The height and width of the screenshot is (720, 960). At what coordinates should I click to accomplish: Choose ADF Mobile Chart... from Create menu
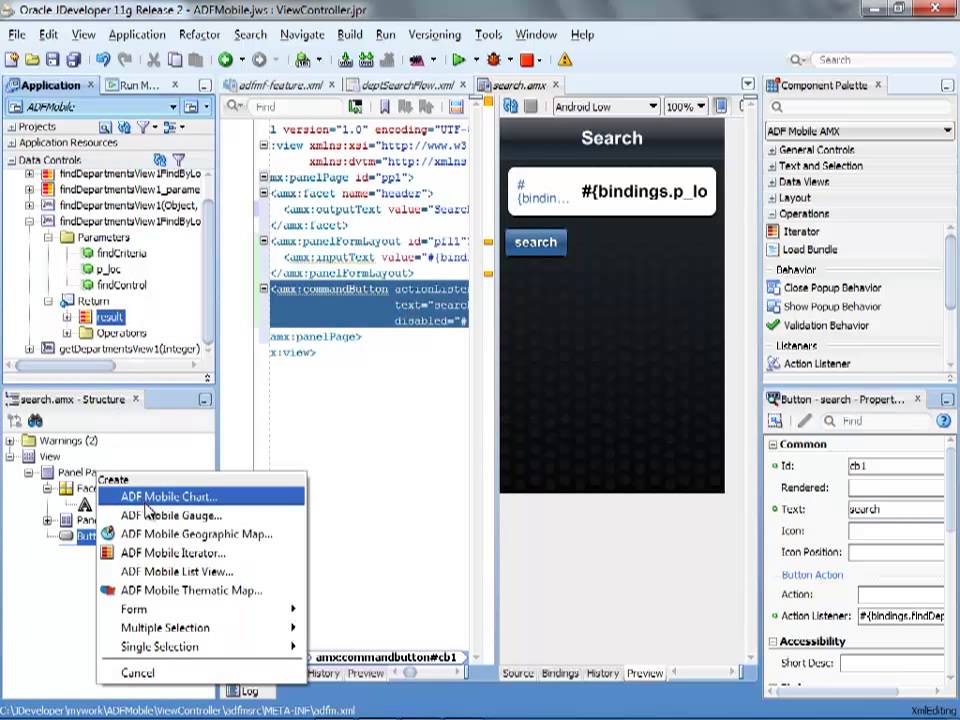click(201, 497)
